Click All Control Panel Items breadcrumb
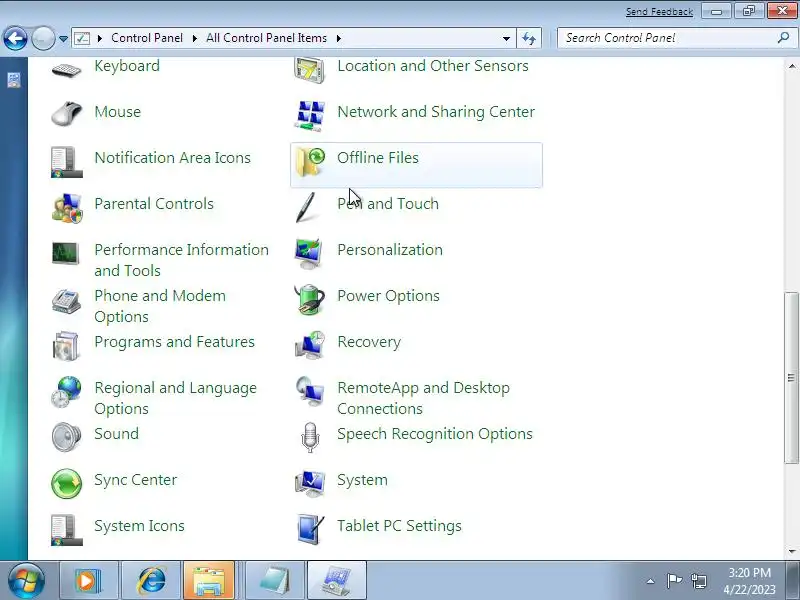The width and height of the screenshot is (800, 600). point(266,38)
